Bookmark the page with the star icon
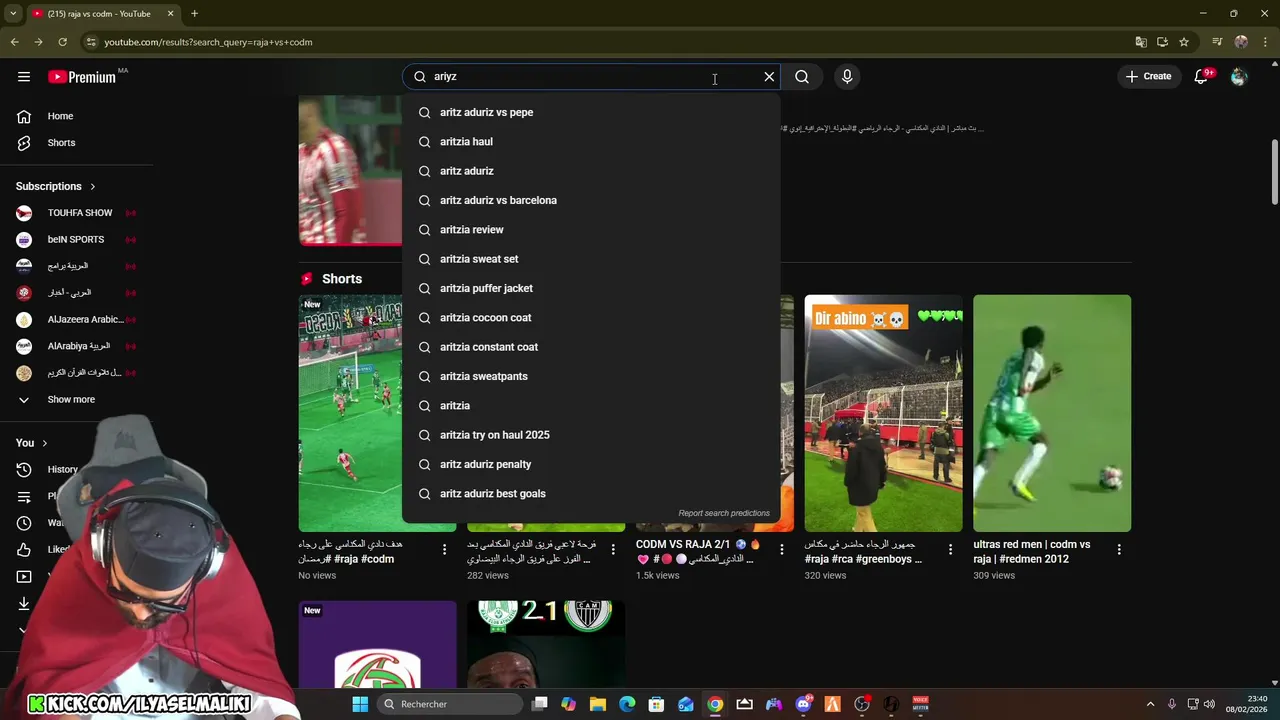The height and width of the screenshot is (720, 1280). click(x=1184, y=42)
